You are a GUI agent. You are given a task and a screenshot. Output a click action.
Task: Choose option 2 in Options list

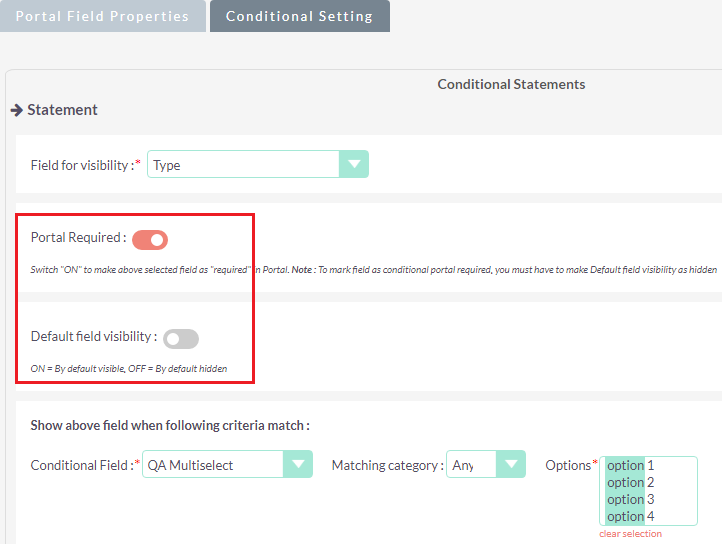(x=630, y=482)
